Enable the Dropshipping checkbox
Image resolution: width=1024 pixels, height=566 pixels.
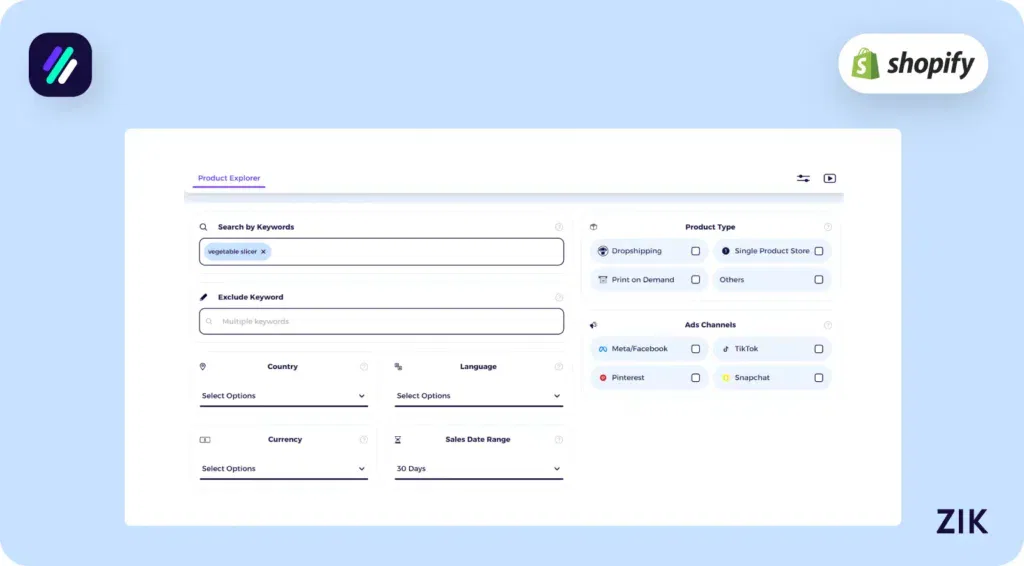pos(696,251)
